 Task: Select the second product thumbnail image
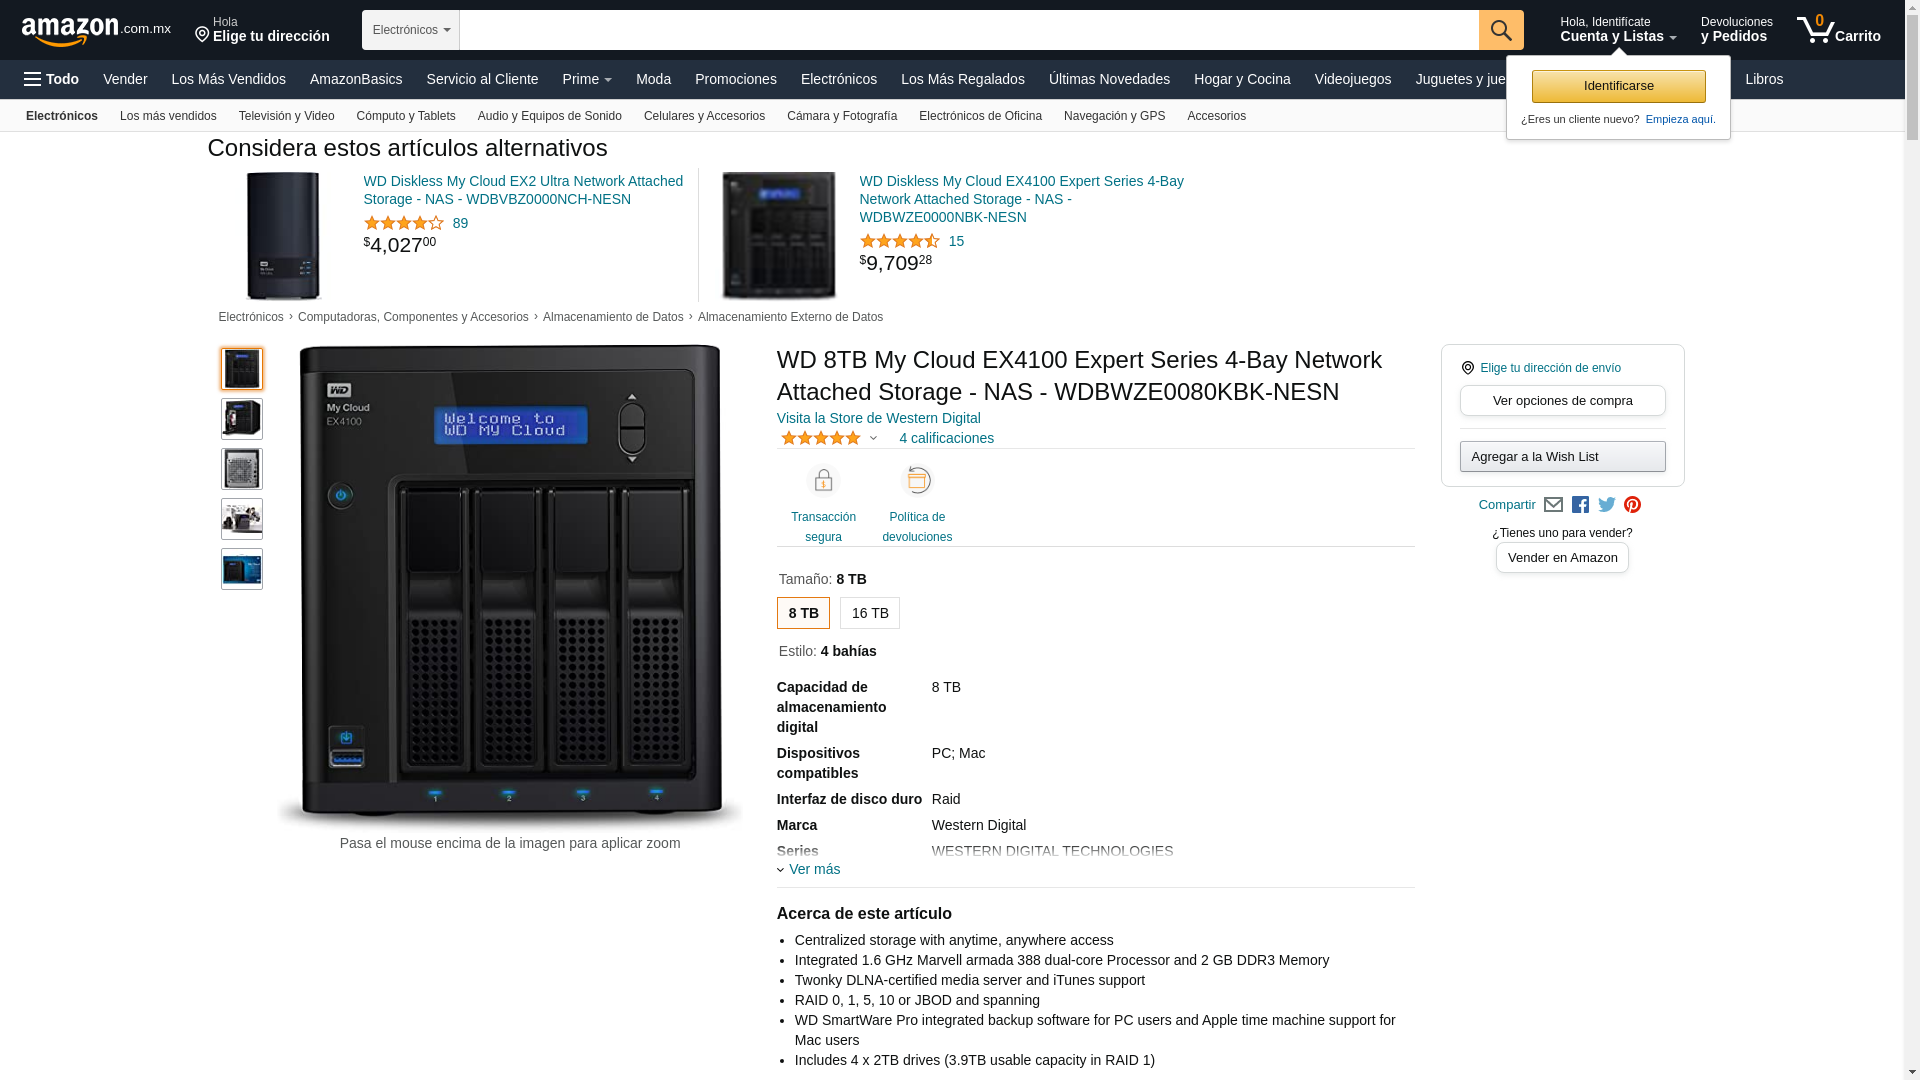click(x=242, y=419)
